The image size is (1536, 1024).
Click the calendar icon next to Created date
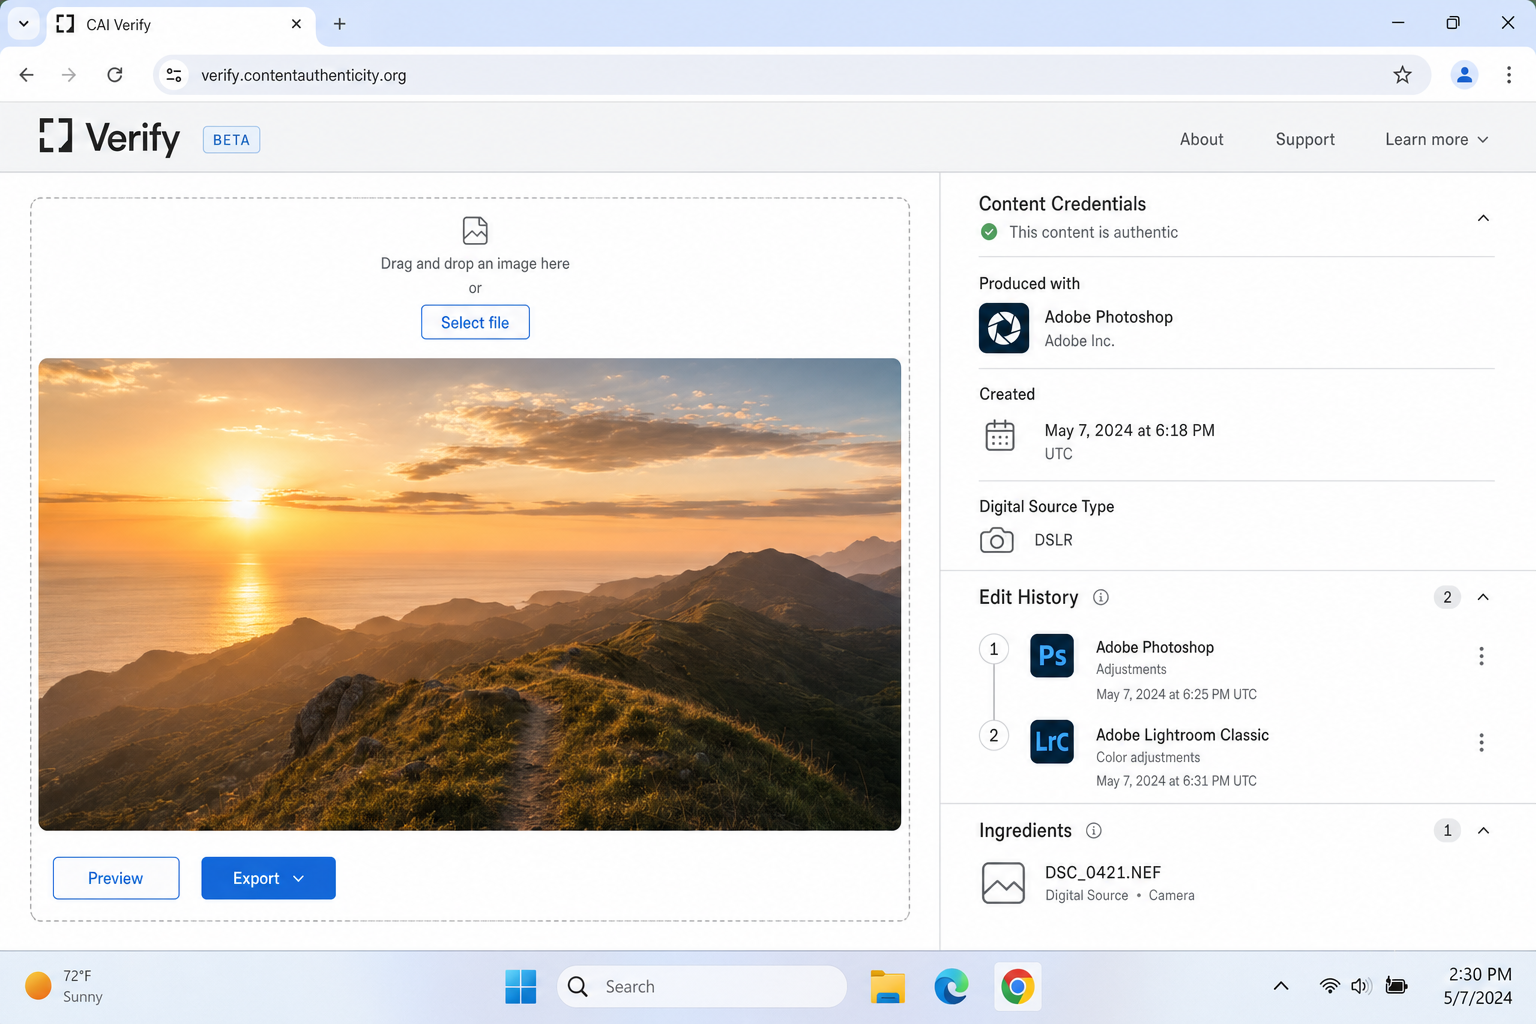point(1000,437)
